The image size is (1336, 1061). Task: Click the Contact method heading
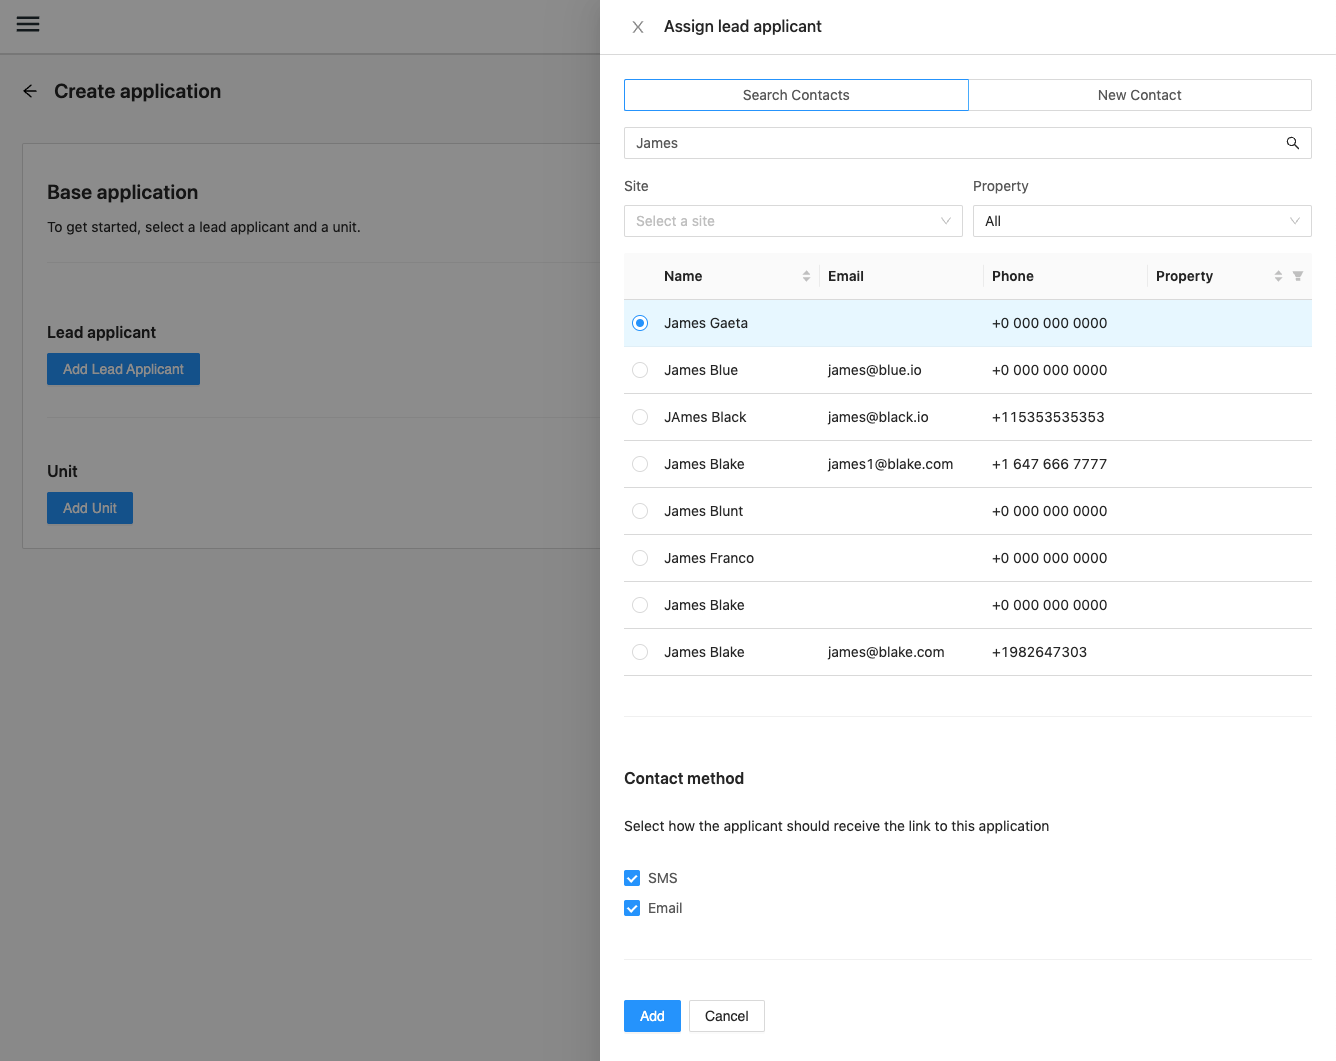[684, 778]
